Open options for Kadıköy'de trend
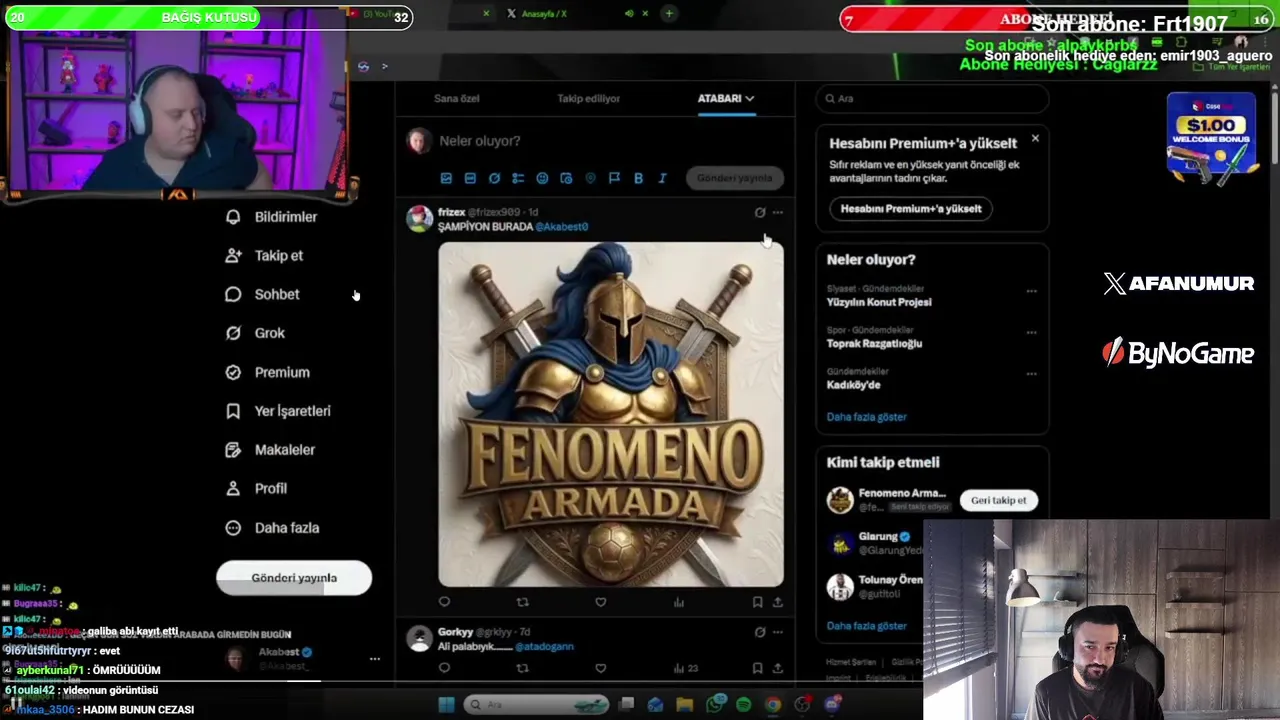Viewport: 1280px width, 720px height. coord(1031,374)
